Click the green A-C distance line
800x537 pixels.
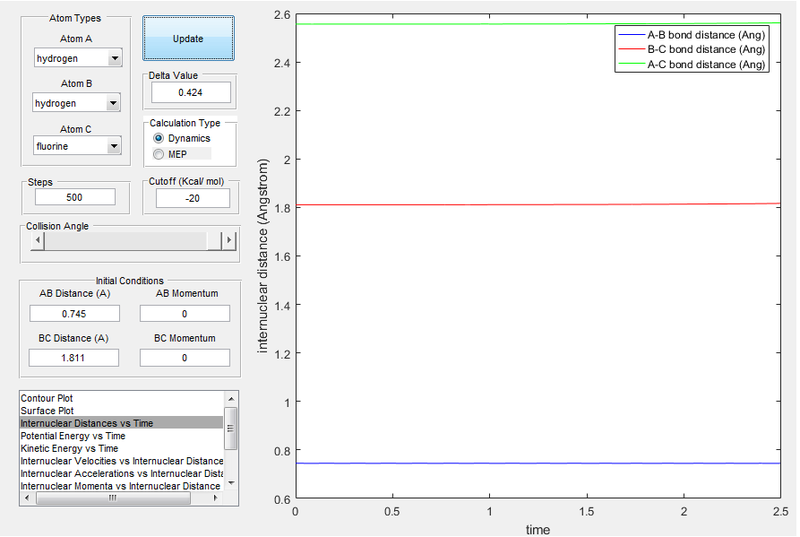pyautogui.click(x=538, y=23)
